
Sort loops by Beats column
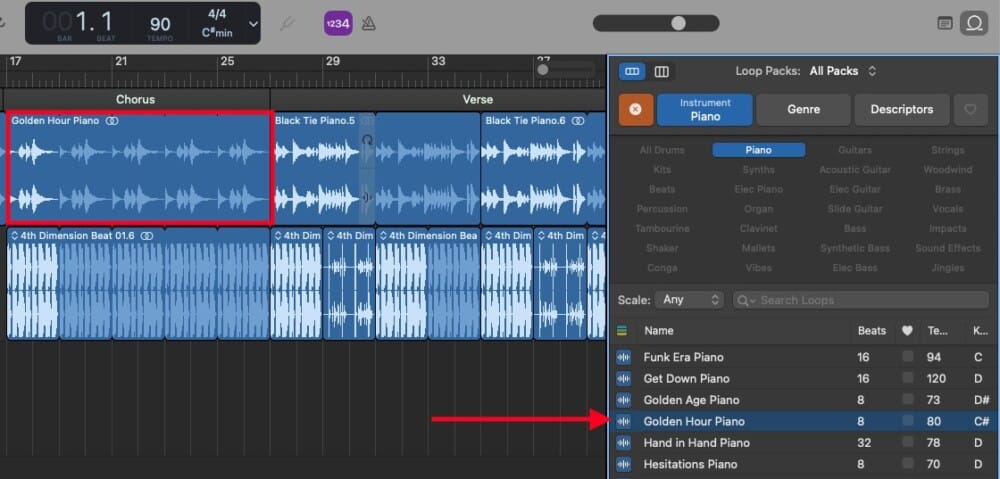(x=871, y=330)
